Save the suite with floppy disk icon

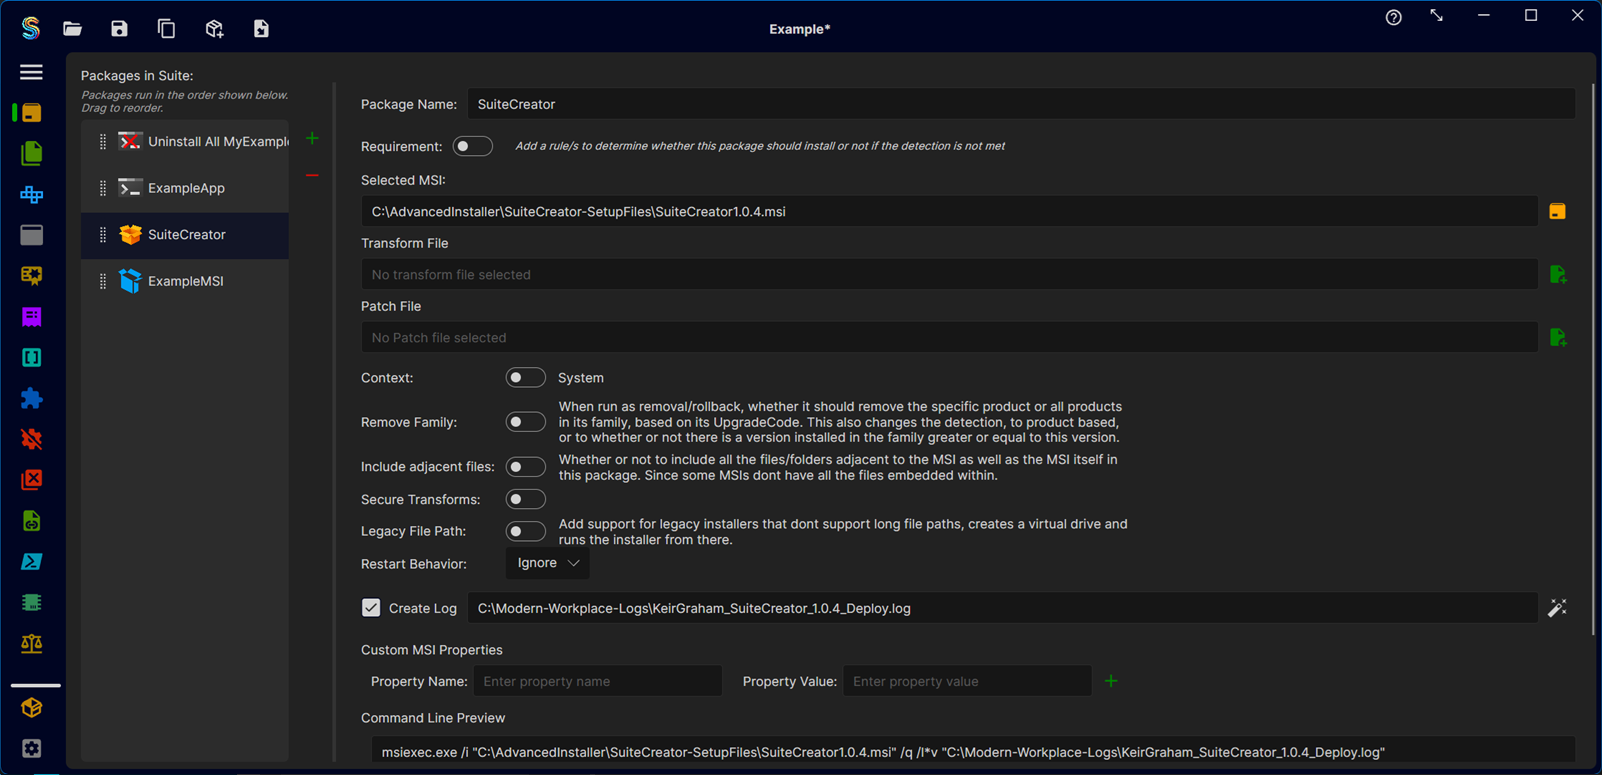[119, 29]
